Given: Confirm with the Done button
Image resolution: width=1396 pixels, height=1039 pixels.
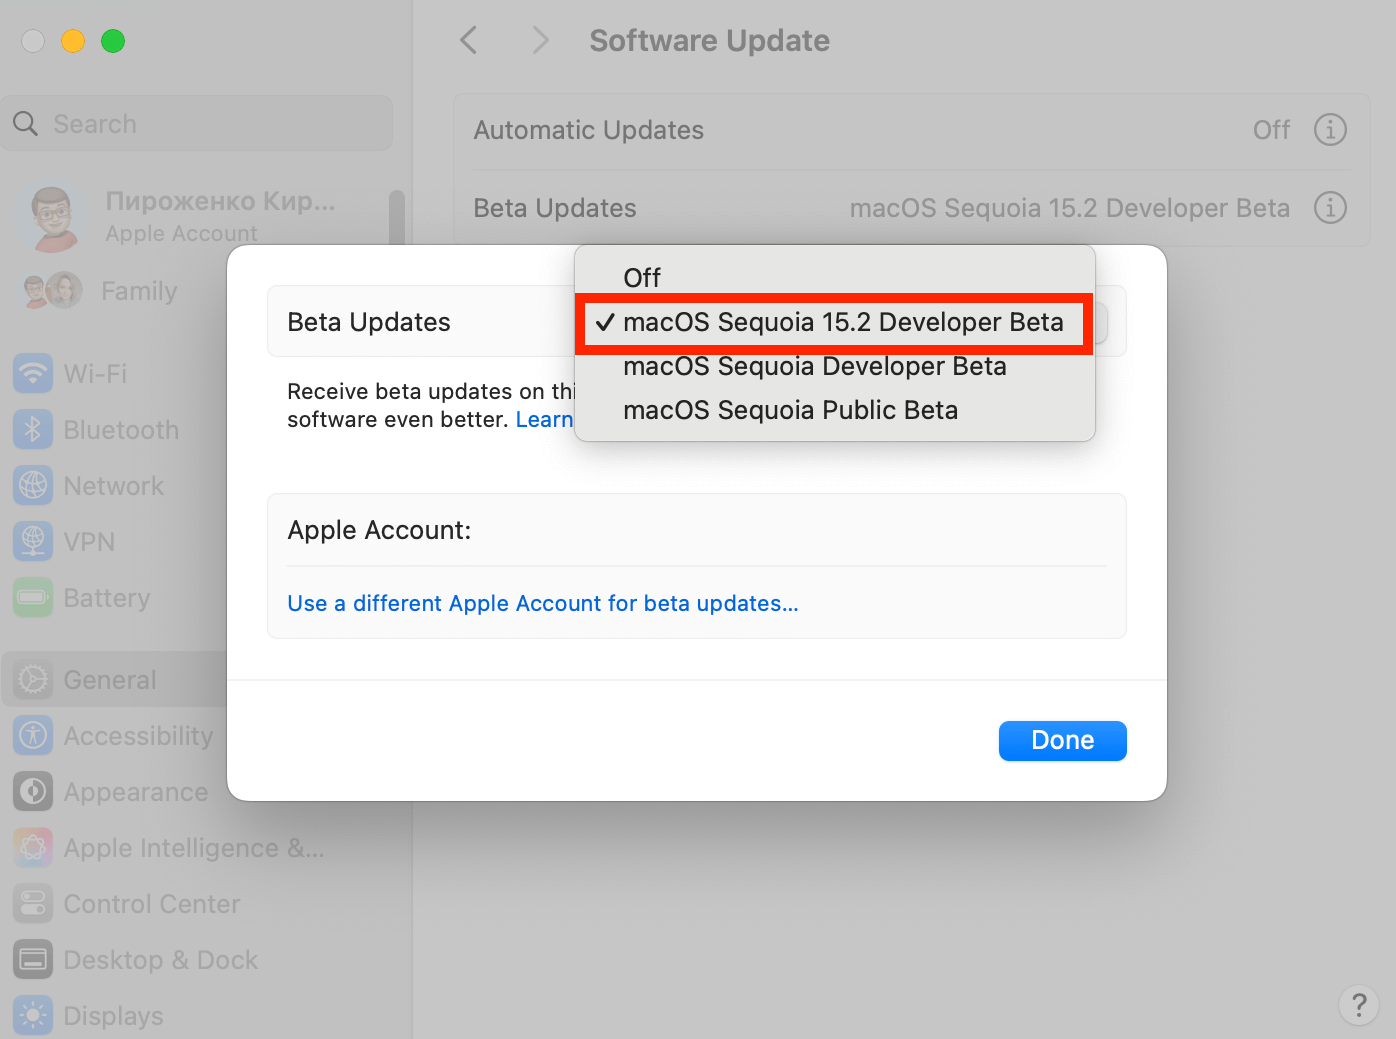Looking at the screenshot, I should (1062, 740).
